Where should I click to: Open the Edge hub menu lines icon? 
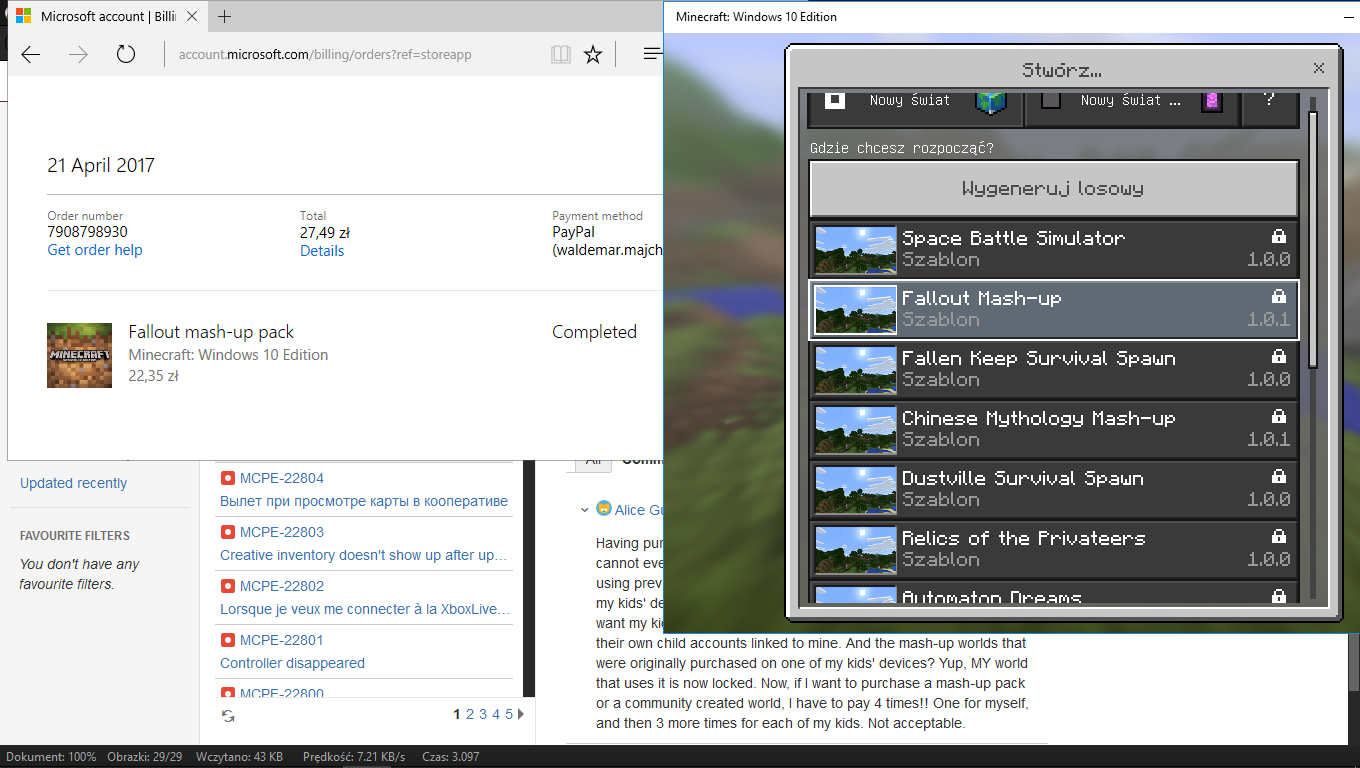pos(652,54)
